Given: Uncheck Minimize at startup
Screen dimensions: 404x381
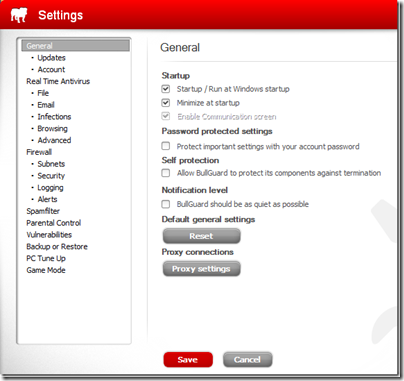Looking at the screenshot, I should coord(166,103).
